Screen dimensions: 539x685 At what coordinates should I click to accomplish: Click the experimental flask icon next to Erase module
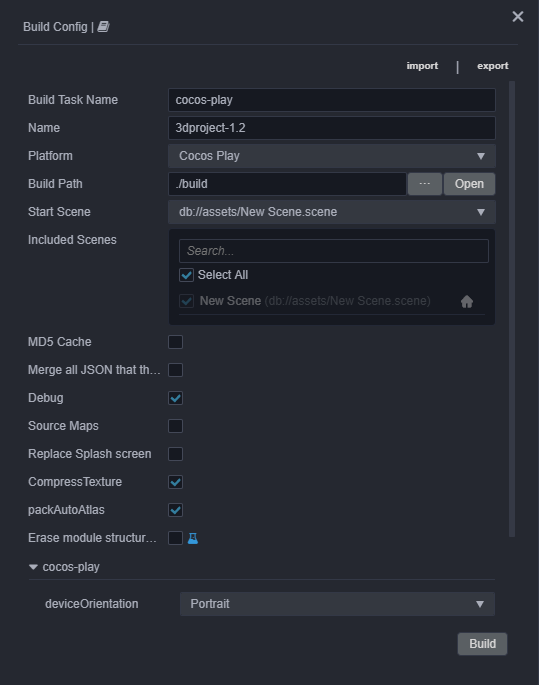(193, 538)
